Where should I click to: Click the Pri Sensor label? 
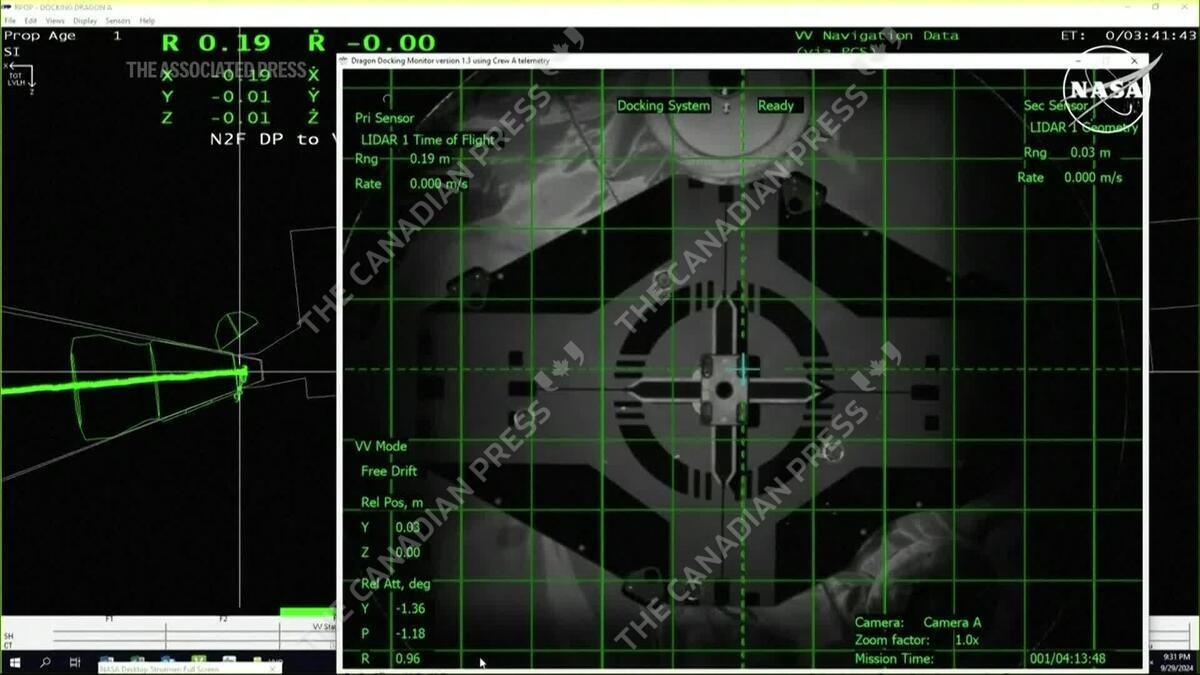384,118
